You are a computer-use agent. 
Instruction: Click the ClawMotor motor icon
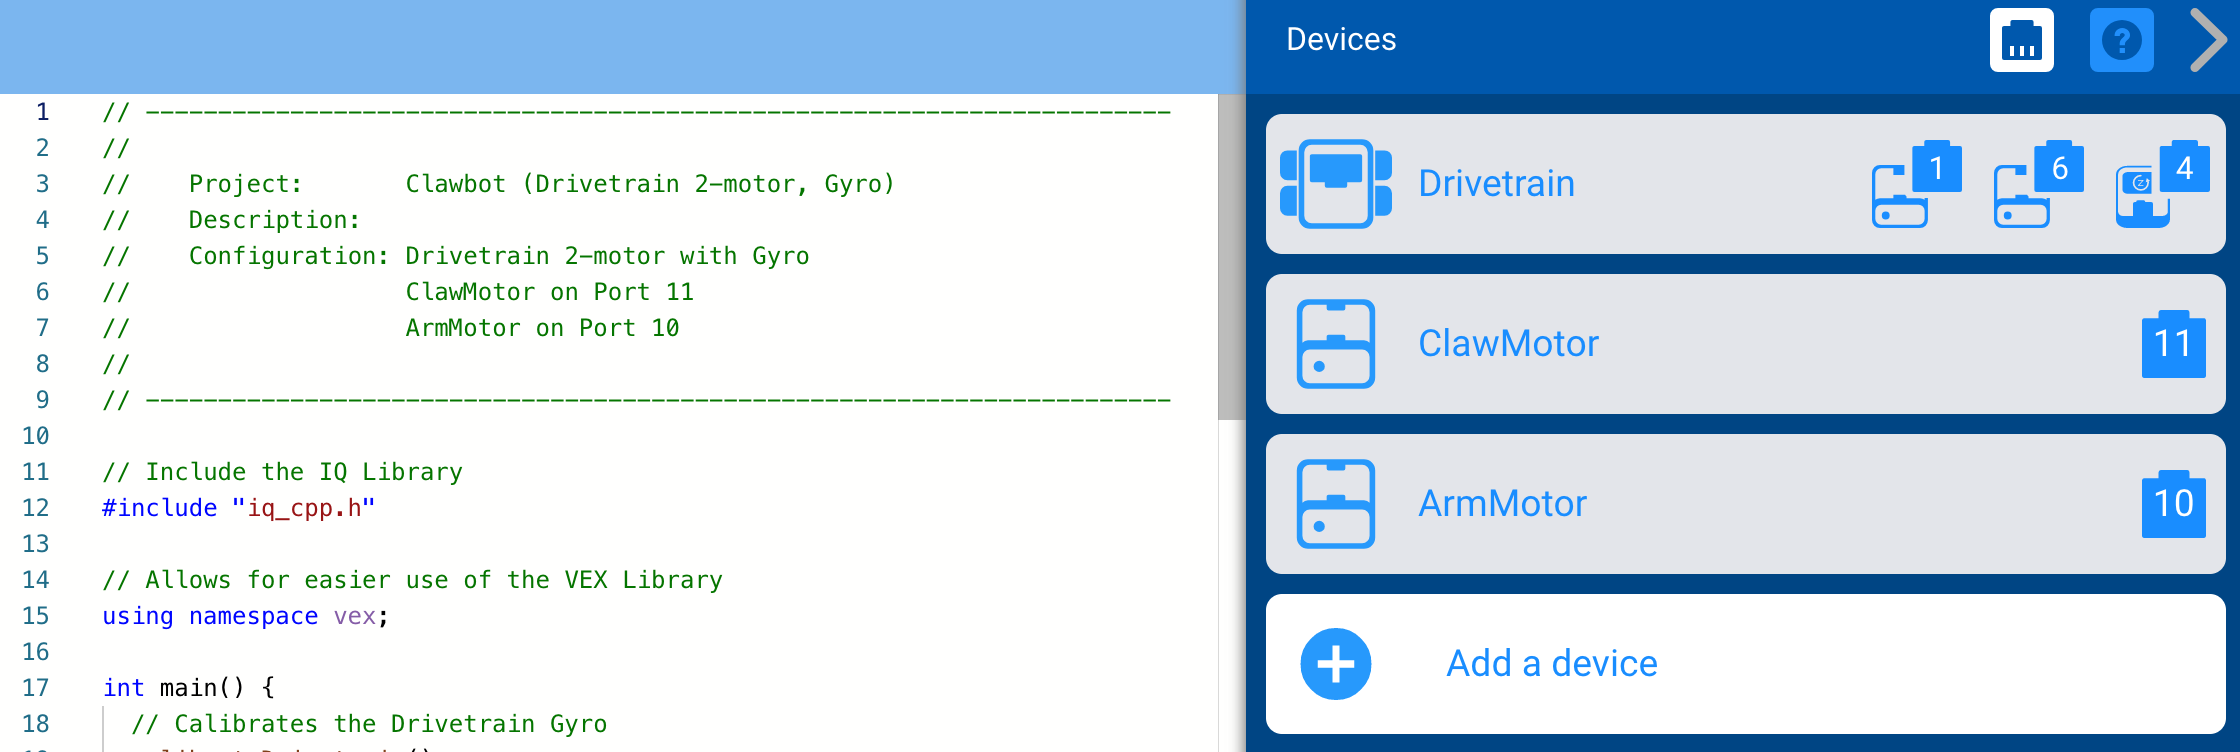click(x=1335, y=344)
